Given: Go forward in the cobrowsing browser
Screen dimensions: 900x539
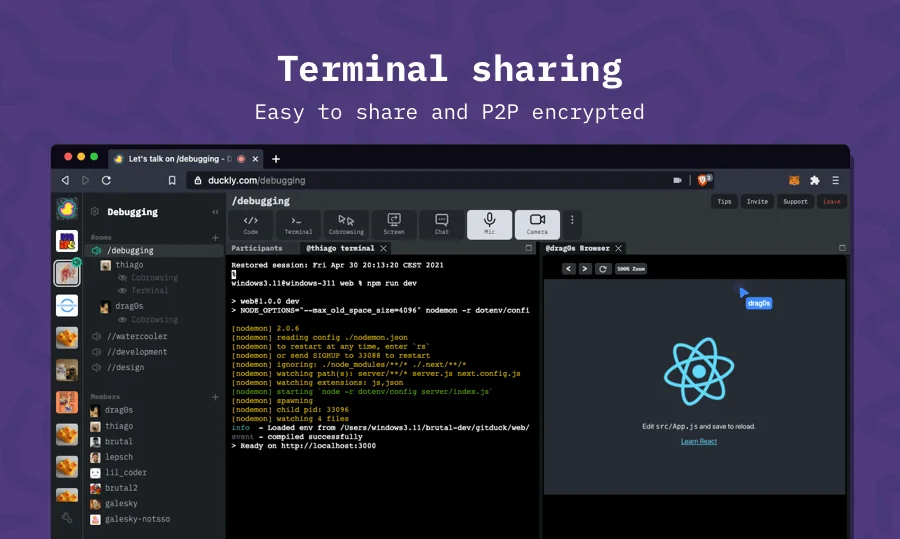Looking at the screenshot, I should (x=584, y=269).
